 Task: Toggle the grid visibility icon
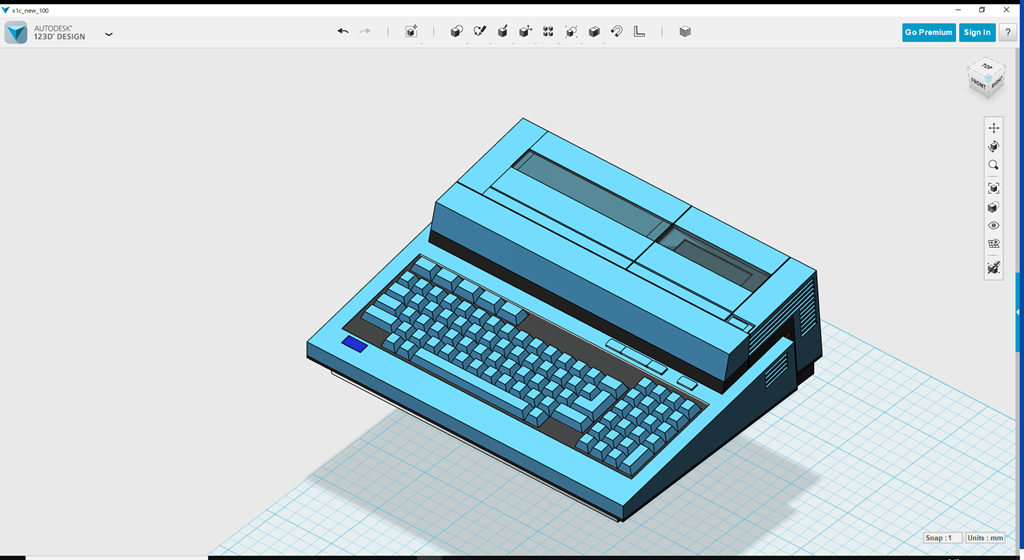coord(993,244)
